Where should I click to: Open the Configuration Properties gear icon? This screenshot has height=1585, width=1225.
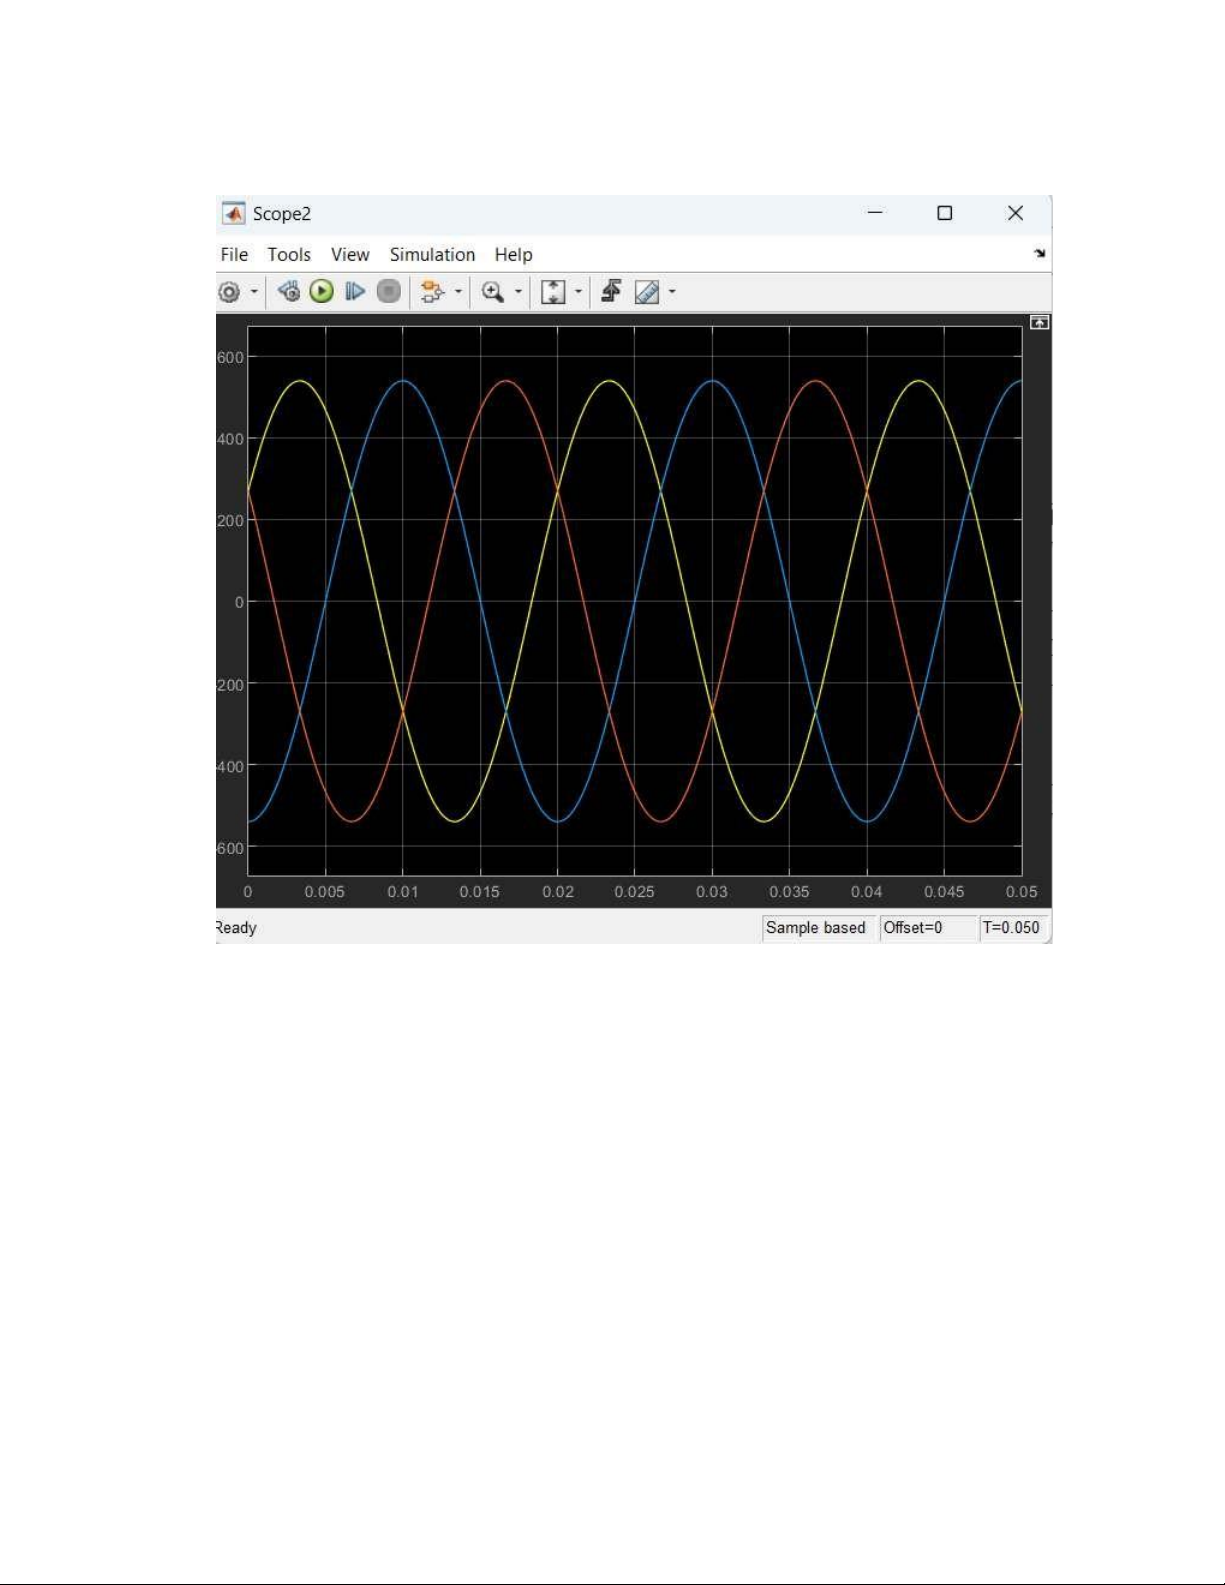point(229,292)
